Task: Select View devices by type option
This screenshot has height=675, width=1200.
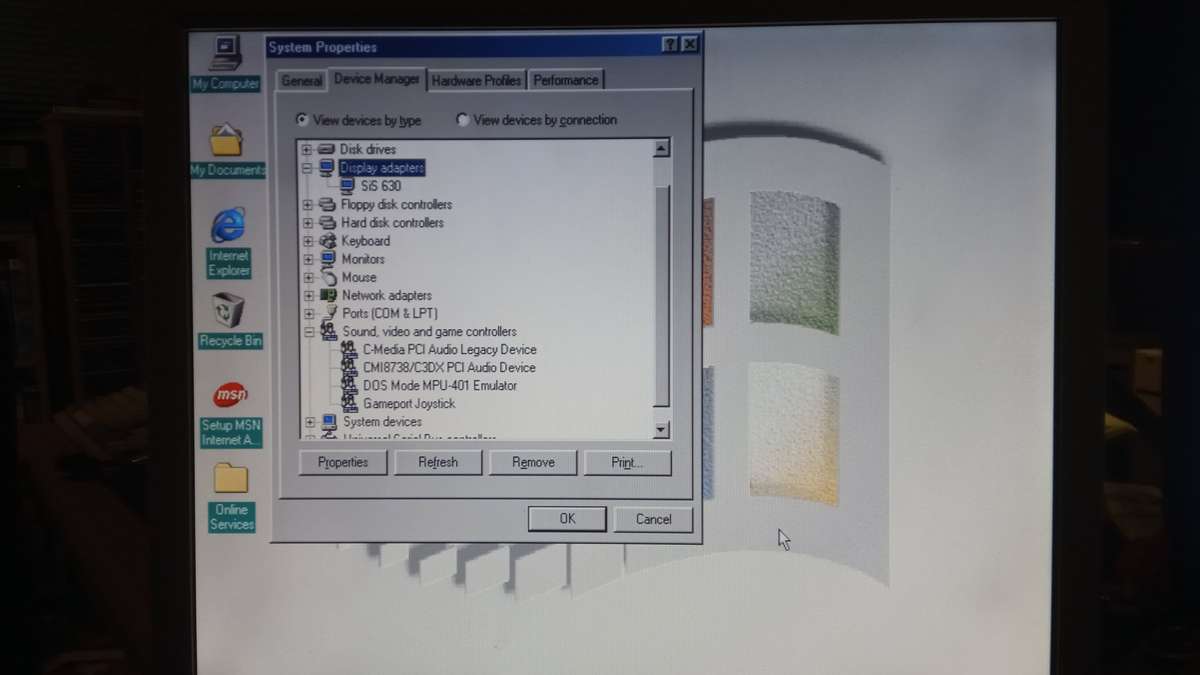Action: click(302, 120)
